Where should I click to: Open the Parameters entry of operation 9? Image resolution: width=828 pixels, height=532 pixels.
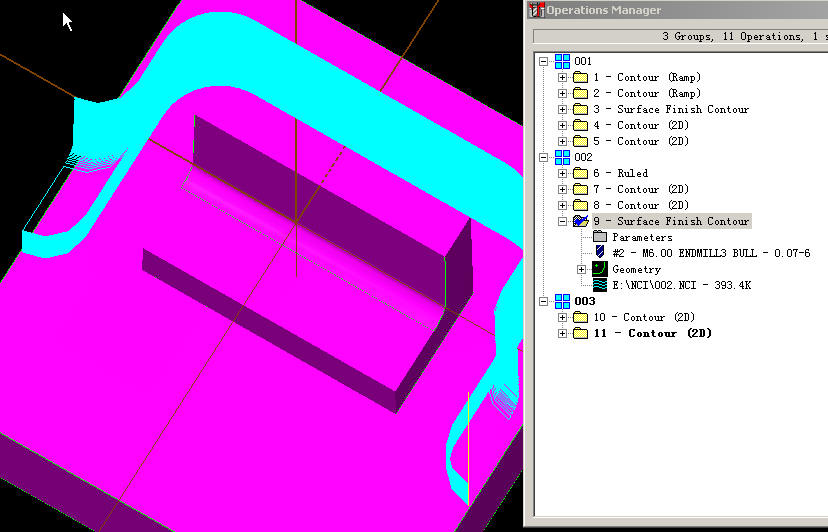click(x=642, y=237)
